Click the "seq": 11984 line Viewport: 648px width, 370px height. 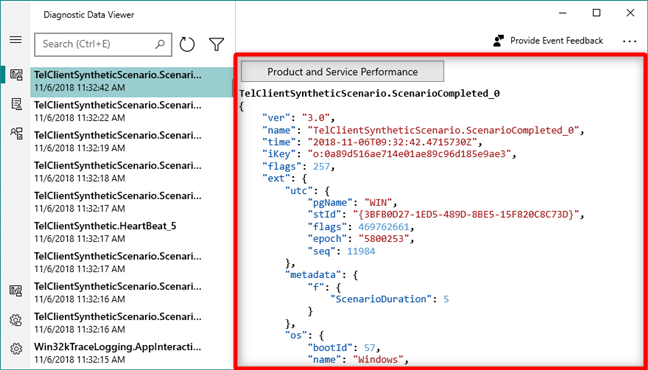click(341, 251)
